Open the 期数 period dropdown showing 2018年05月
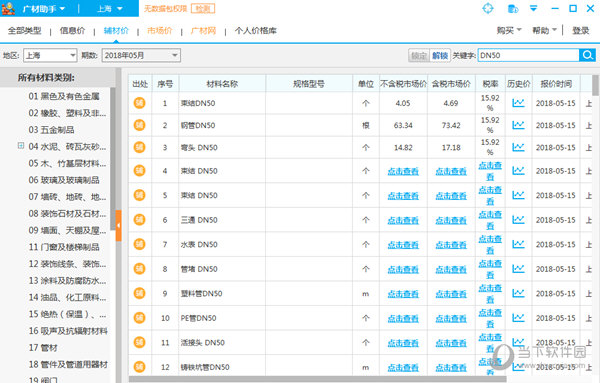The image size is (600, 383). pyautogui.click(x=141, y=55)
